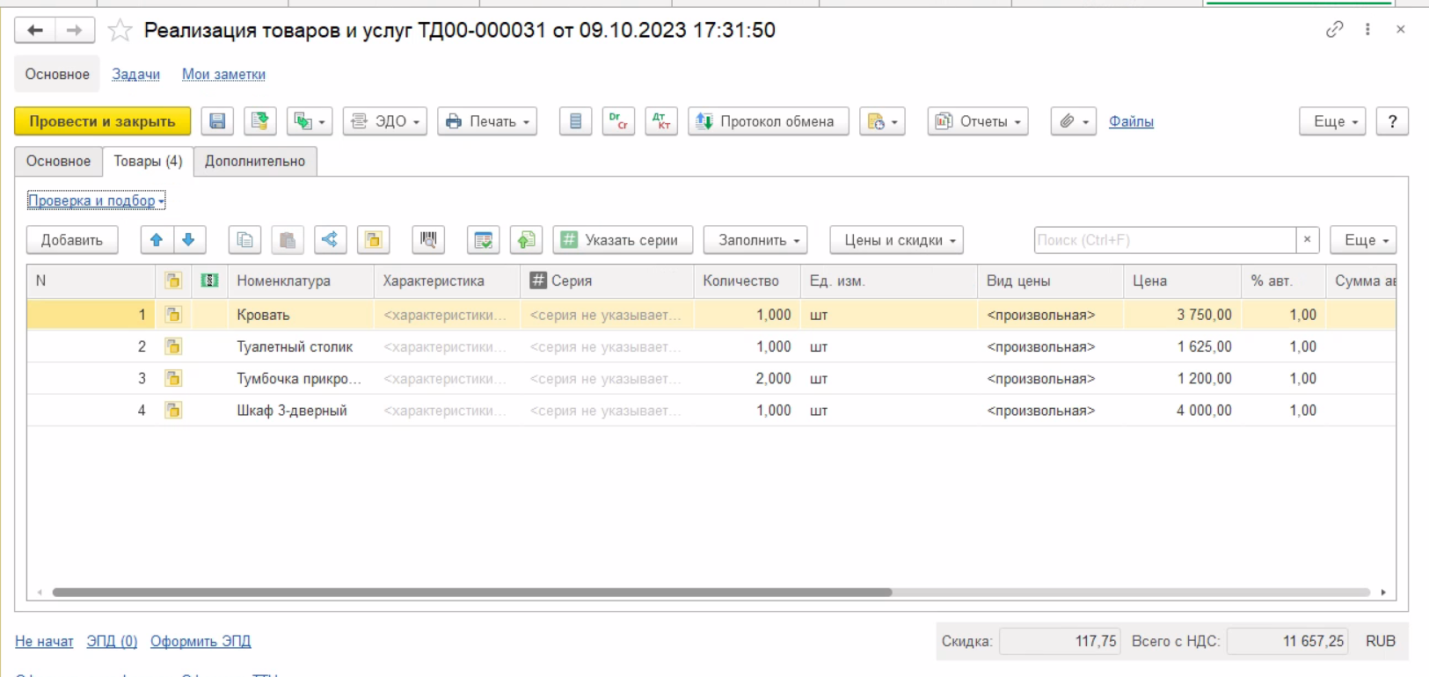Click the copy rows icon in table toolbar
The image size is (1429, 677).
point(244,240)
